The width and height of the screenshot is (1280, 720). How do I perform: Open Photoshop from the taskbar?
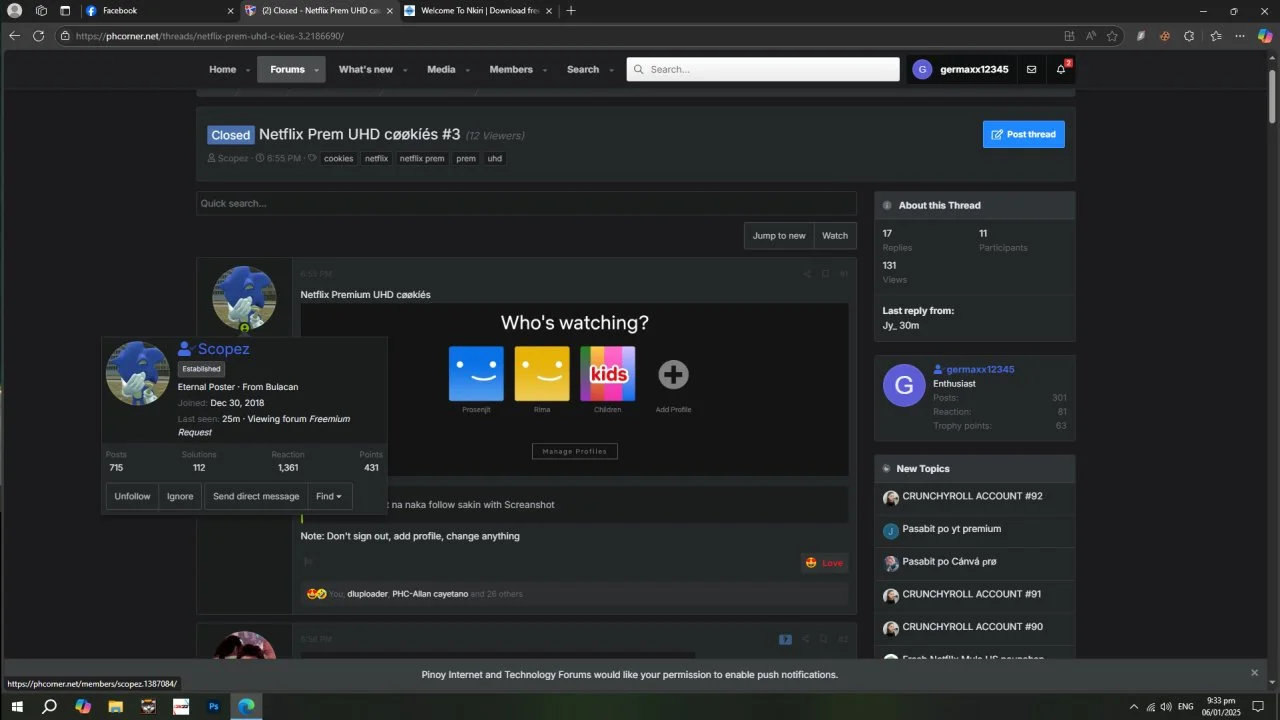tap(213, 706)
